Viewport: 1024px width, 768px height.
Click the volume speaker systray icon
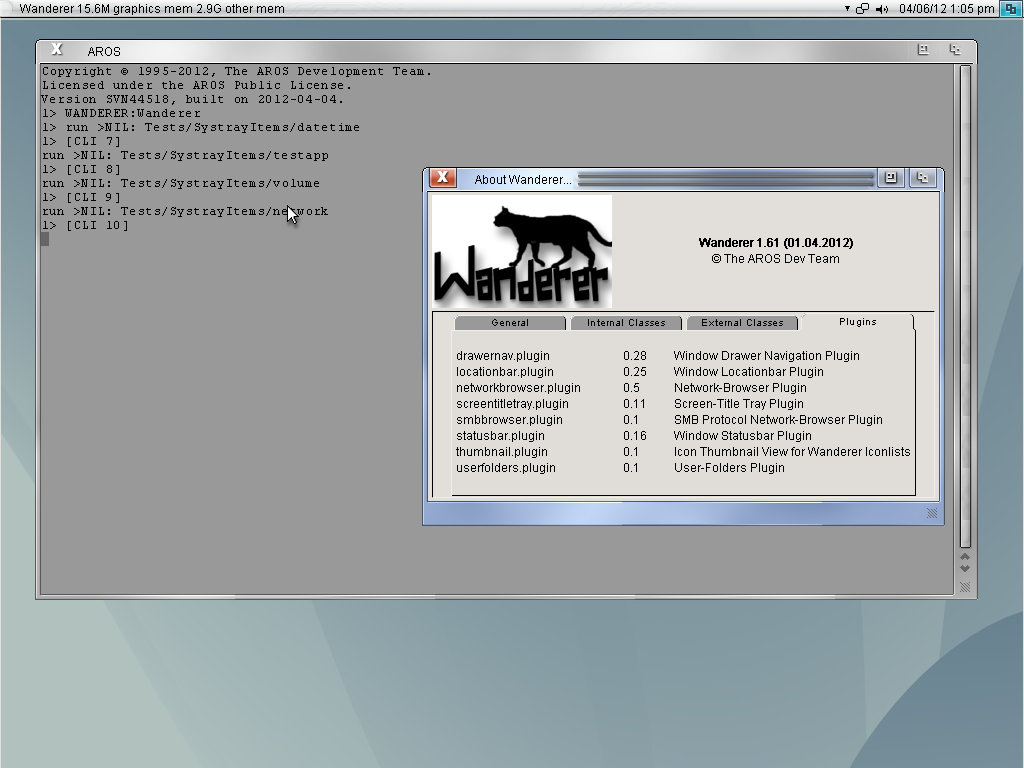click(x=882, y=9)
